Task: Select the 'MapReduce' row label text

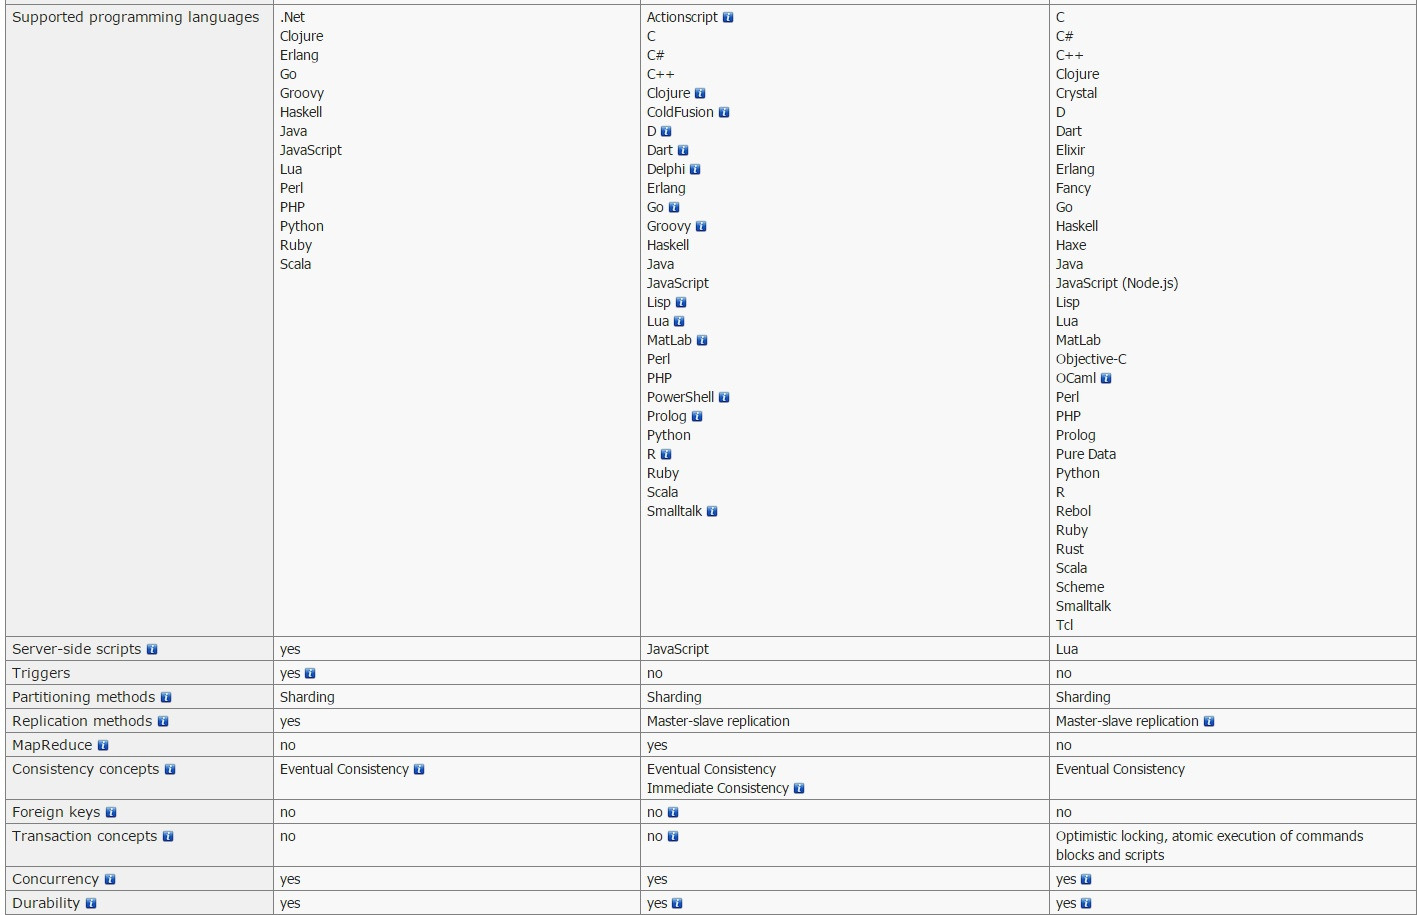Action: pos(52,745)
